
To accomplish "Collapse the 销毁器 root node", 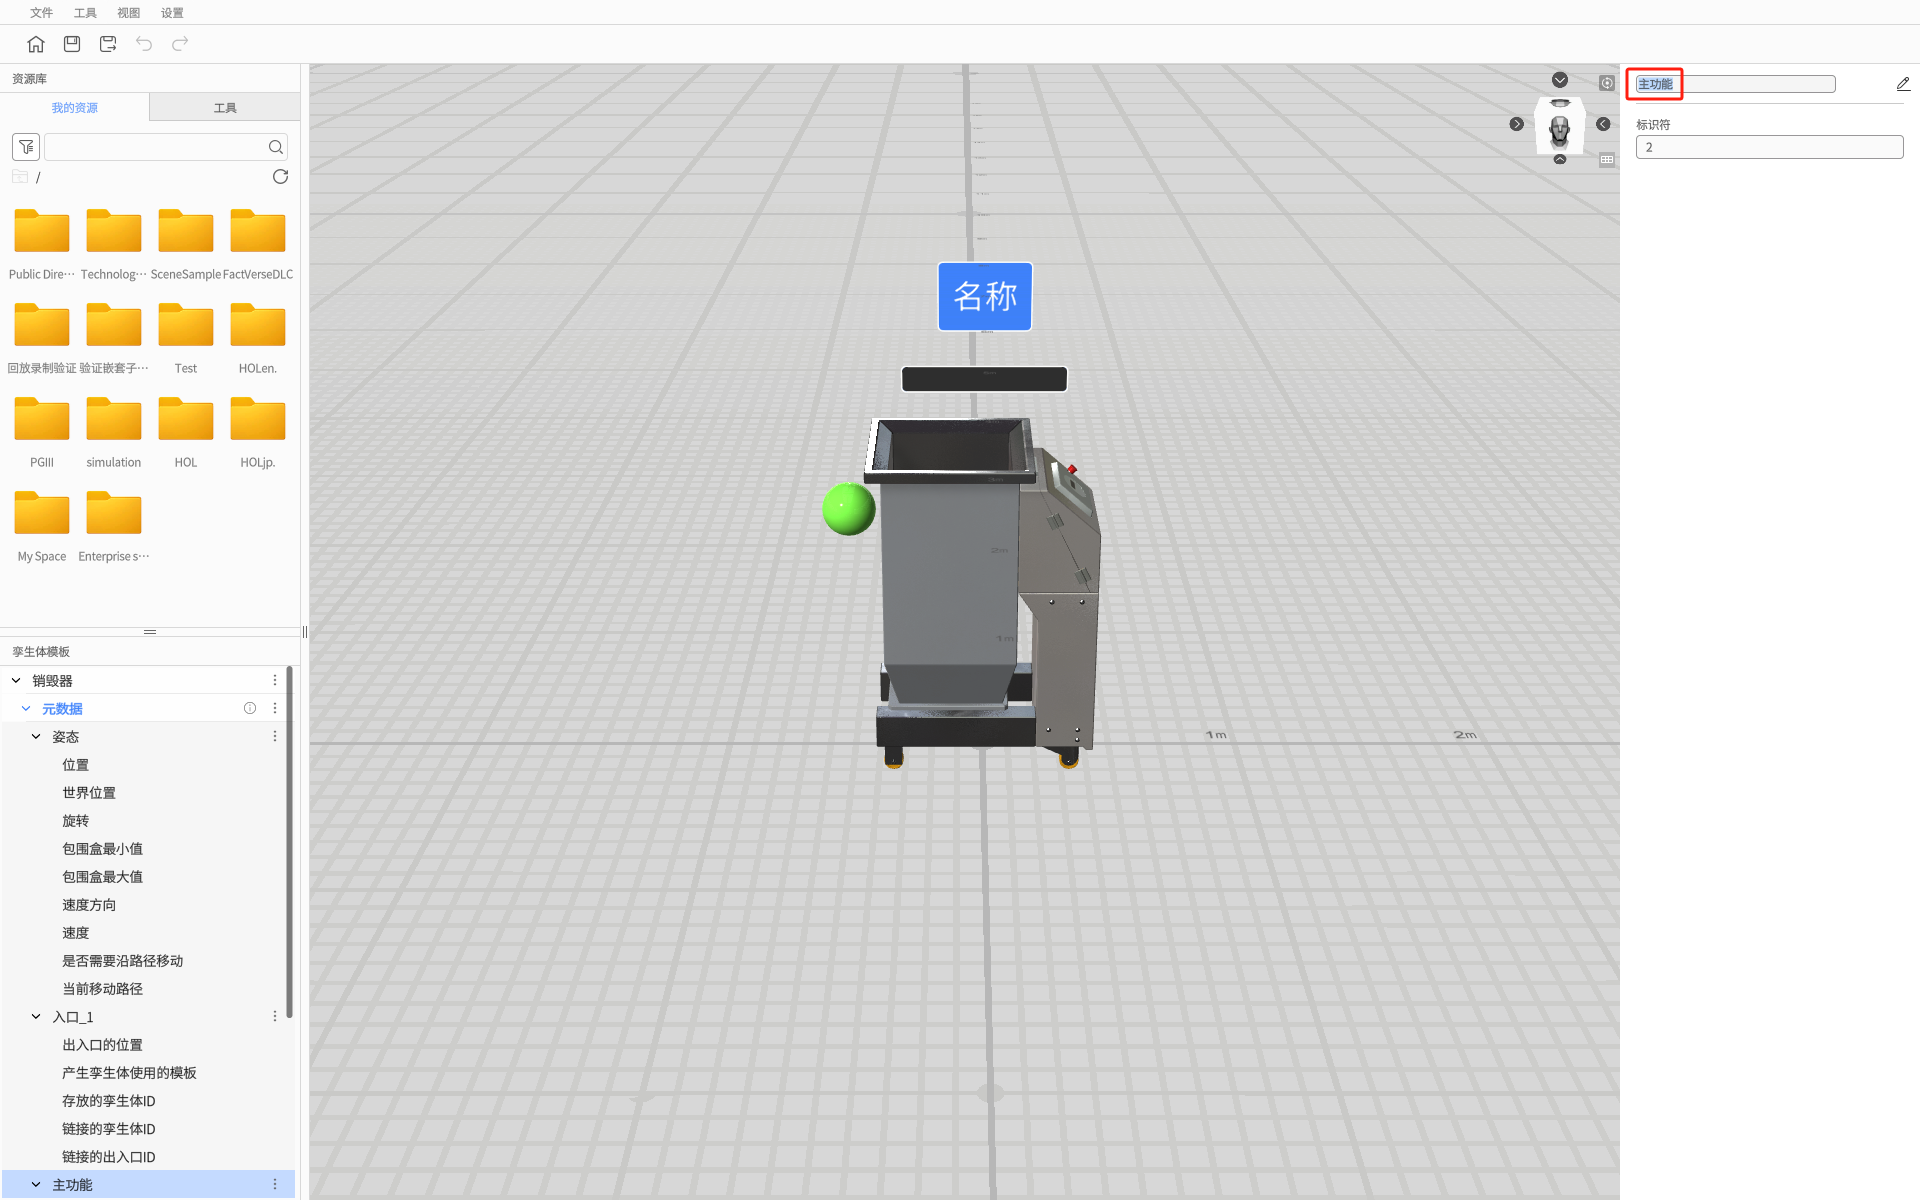I will (x=16, y=681).
